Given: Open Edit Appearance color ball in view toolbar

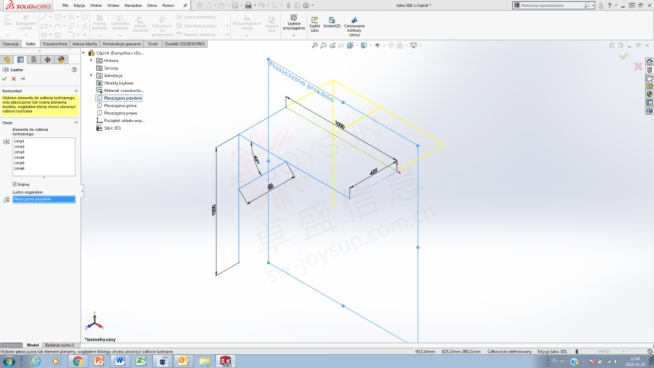Looking at the screenshot, I should (x=391, y=45).
